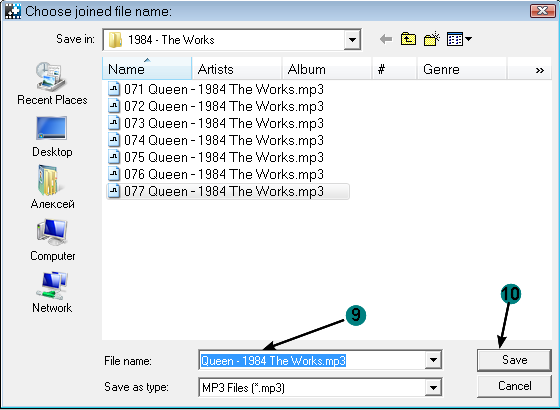Select 074 Queen - 1984 The Works.mp3
Screen dimensions: 560x410
click(224, 140)
